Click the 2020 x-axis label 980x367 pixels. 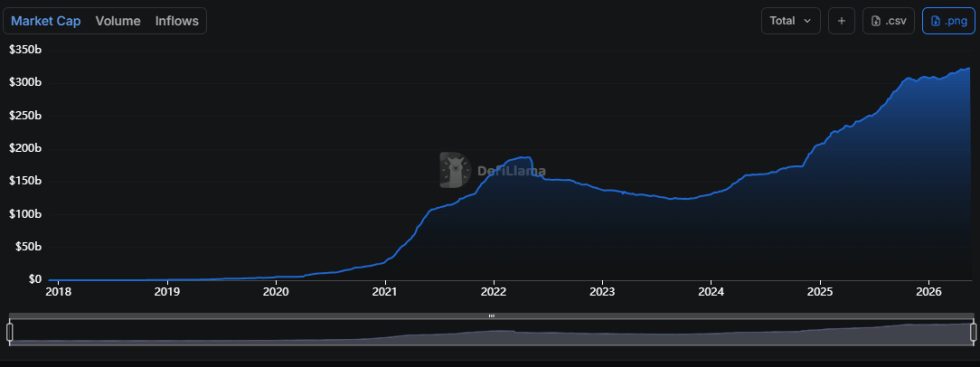point(276,291)
